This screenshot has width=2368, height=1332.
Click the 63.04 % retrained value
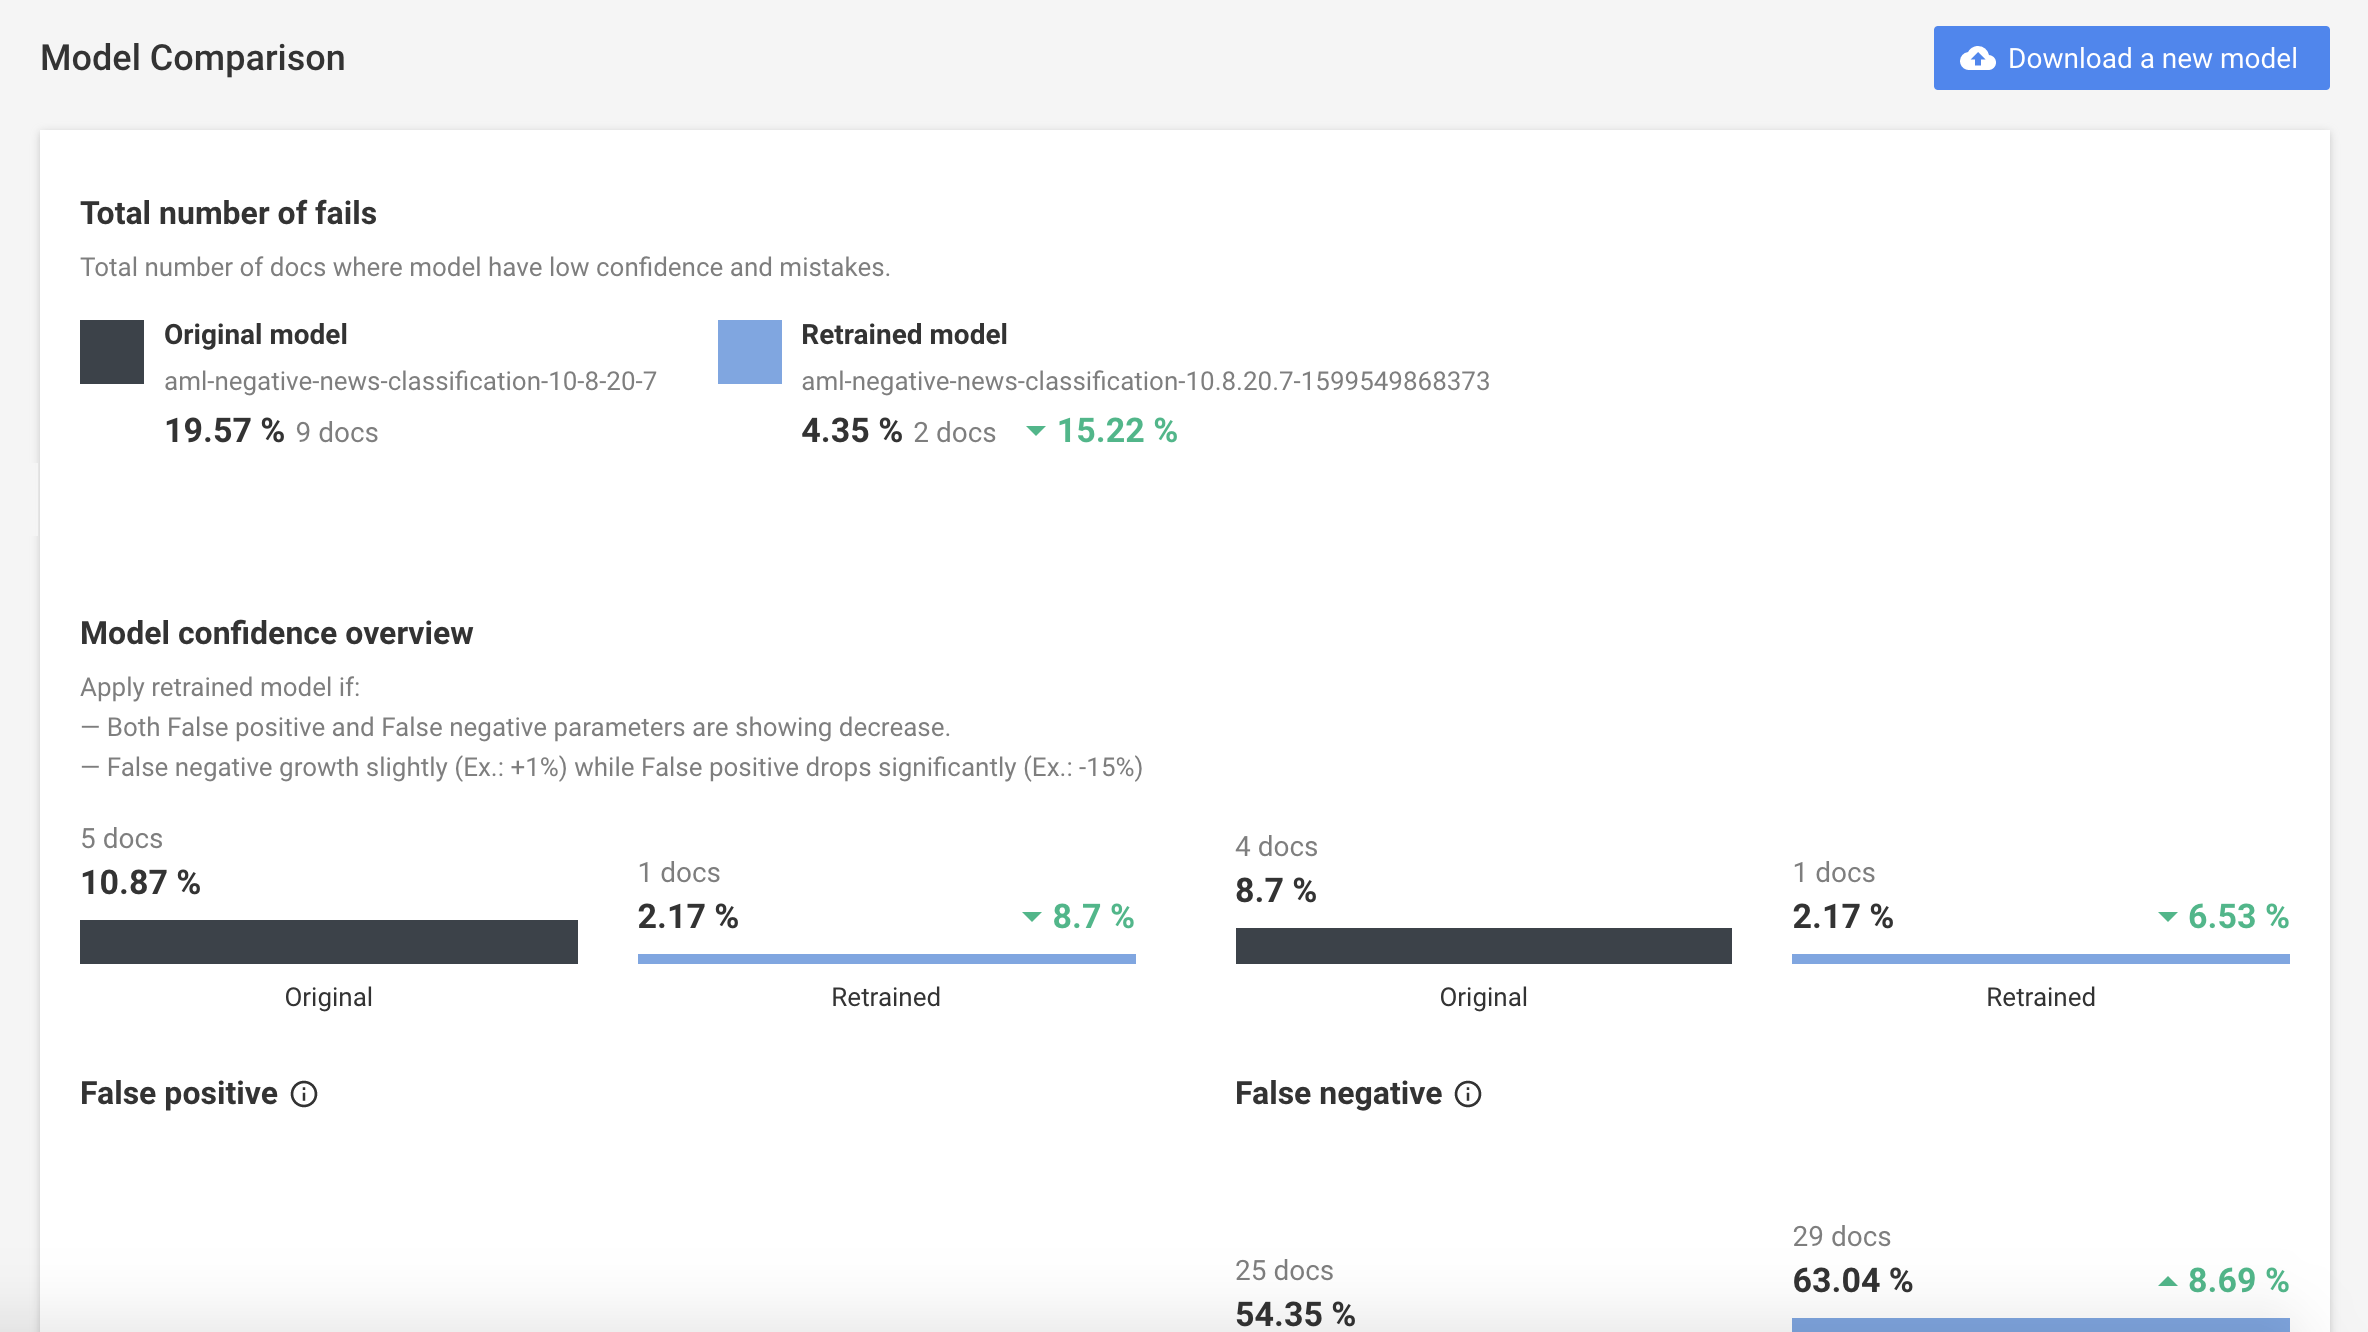pyautogui.click(x=1852, y=1280)
